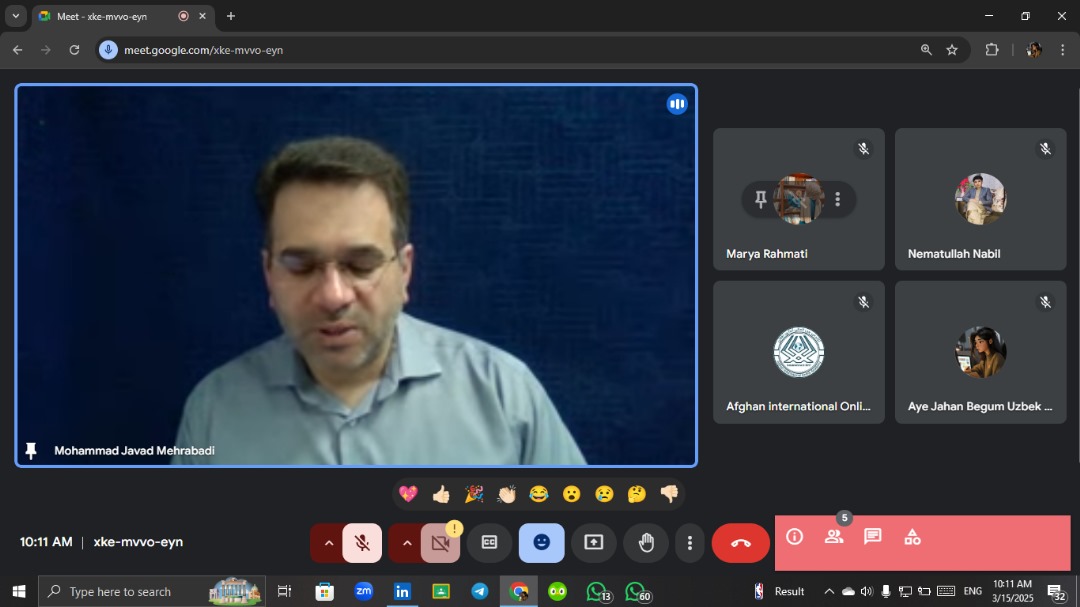This screenshot has height=607, width=1080.
Task: Open the three-dot more options menu
Action: (x=689, y=543)
